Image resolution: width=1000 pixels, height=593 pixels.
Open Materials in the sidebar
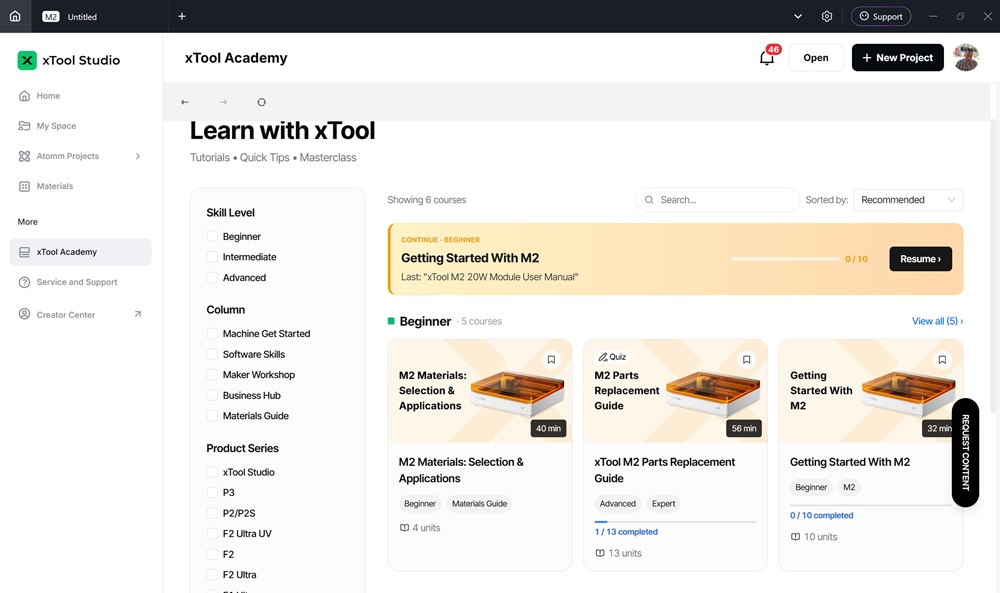[80, 186]
